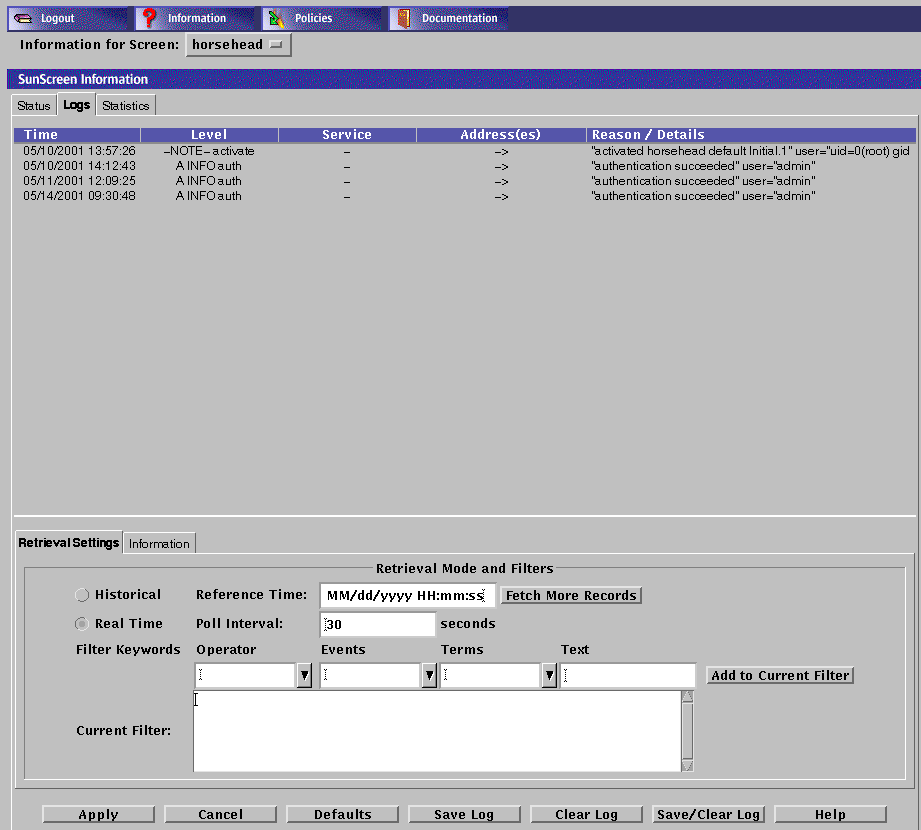
Task: Select the Real Time radio button
Action: [82, 624]
